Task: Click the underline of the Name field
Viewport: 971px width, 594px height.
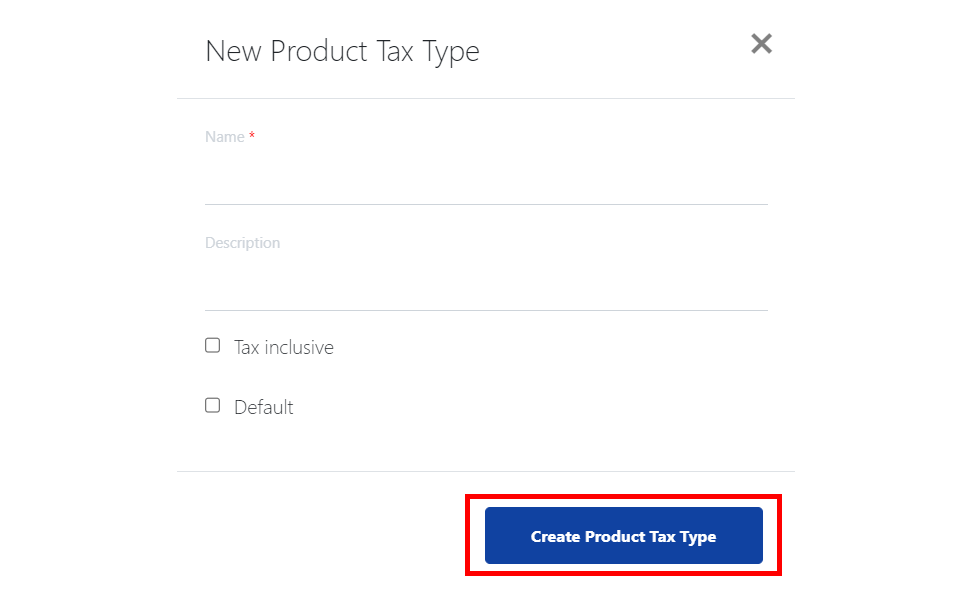Action: tap(486, 204)
